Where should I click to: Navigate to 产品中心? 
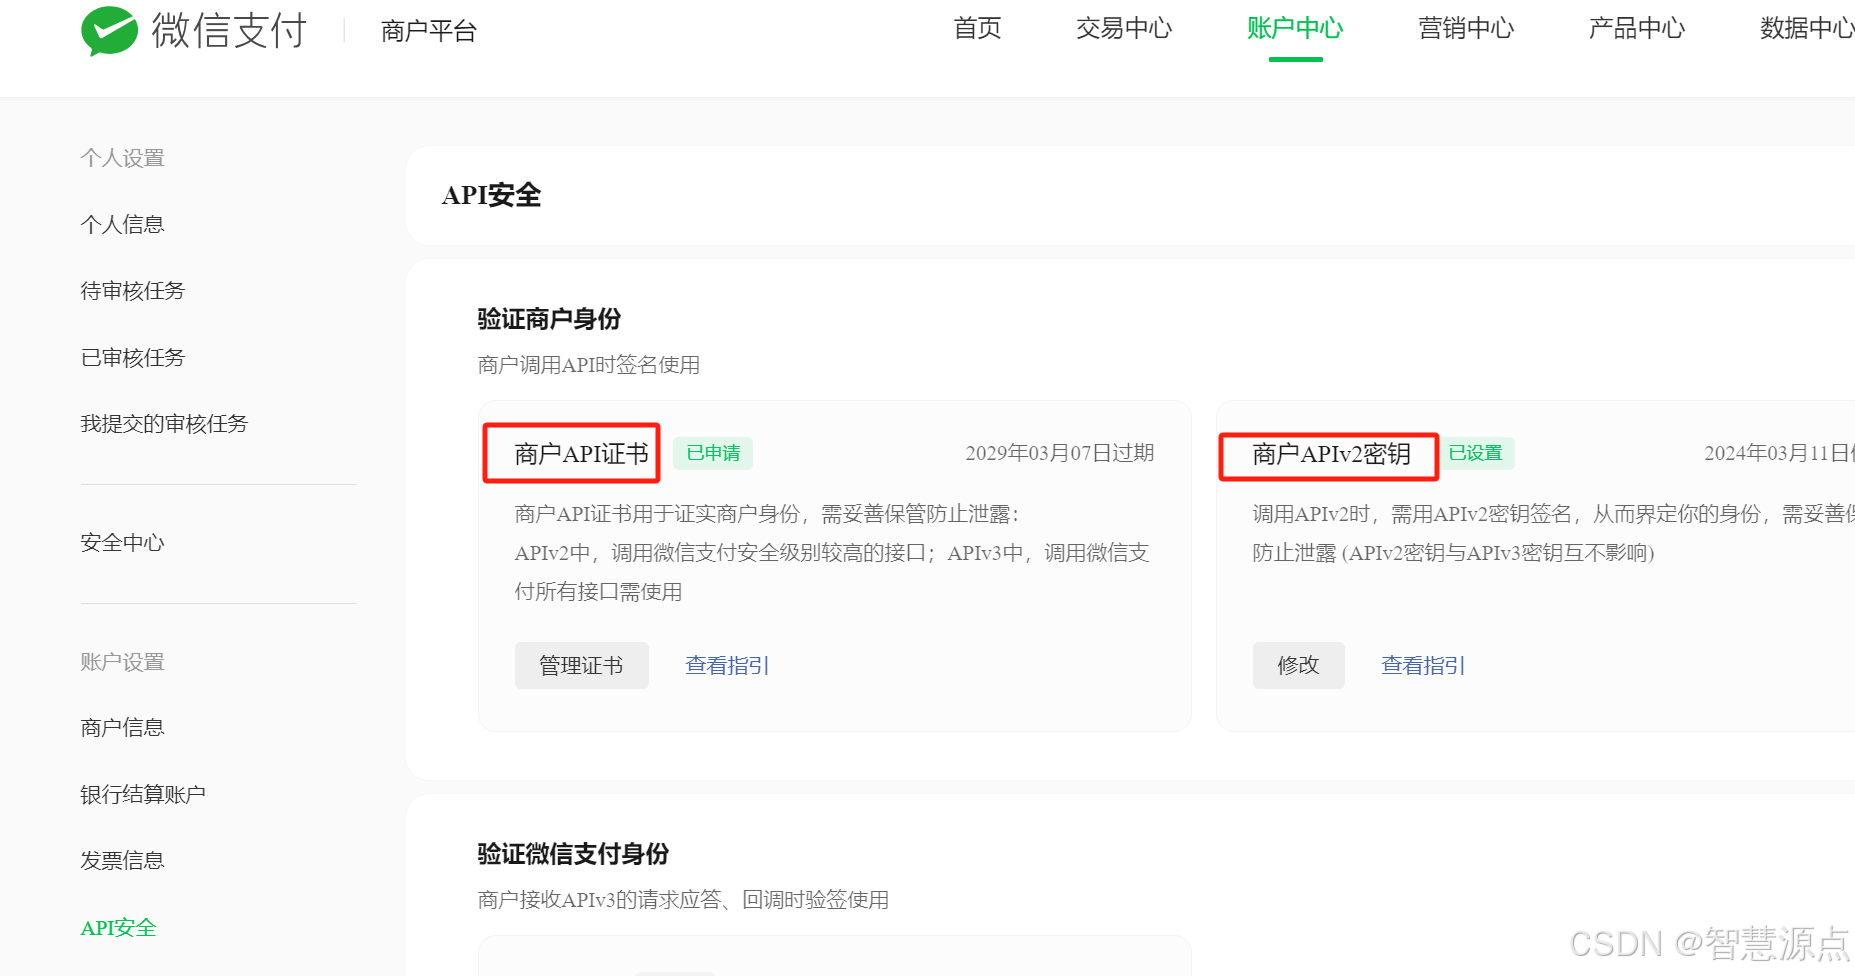(x=1635, y=29)
